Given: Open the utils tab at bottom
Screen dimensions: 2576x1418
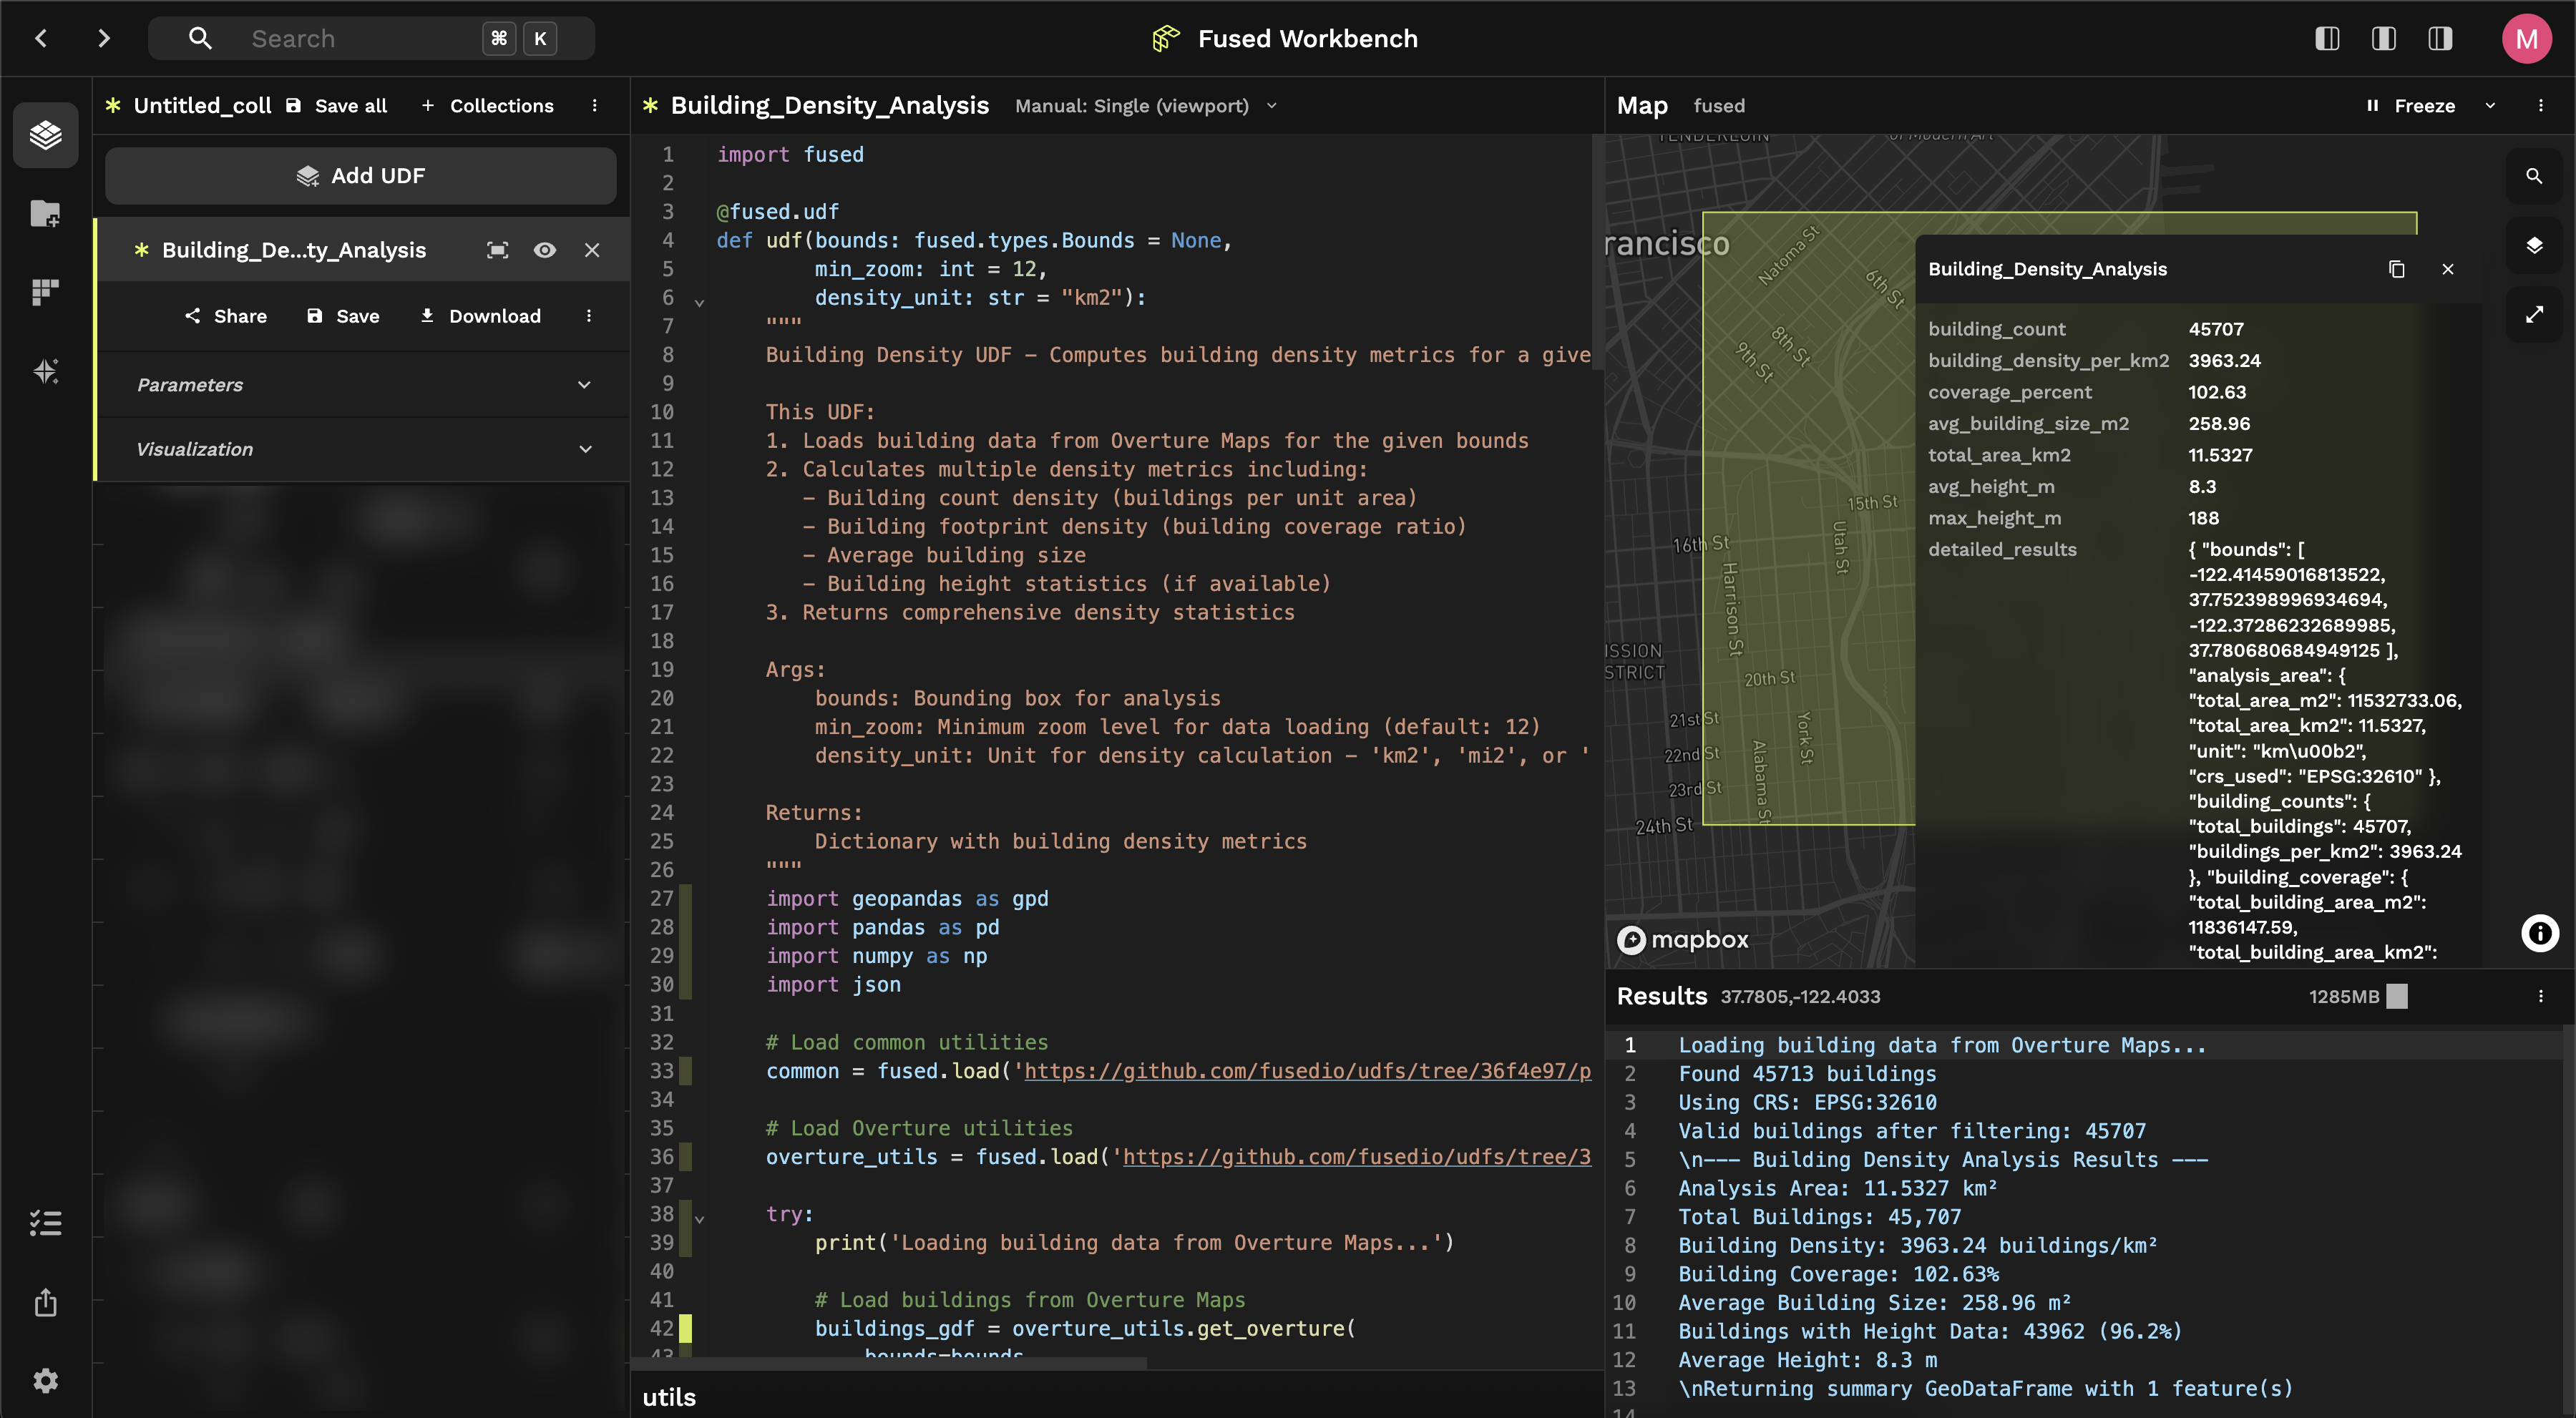Looking at the screenshot, I should [x=669, y=1397].
